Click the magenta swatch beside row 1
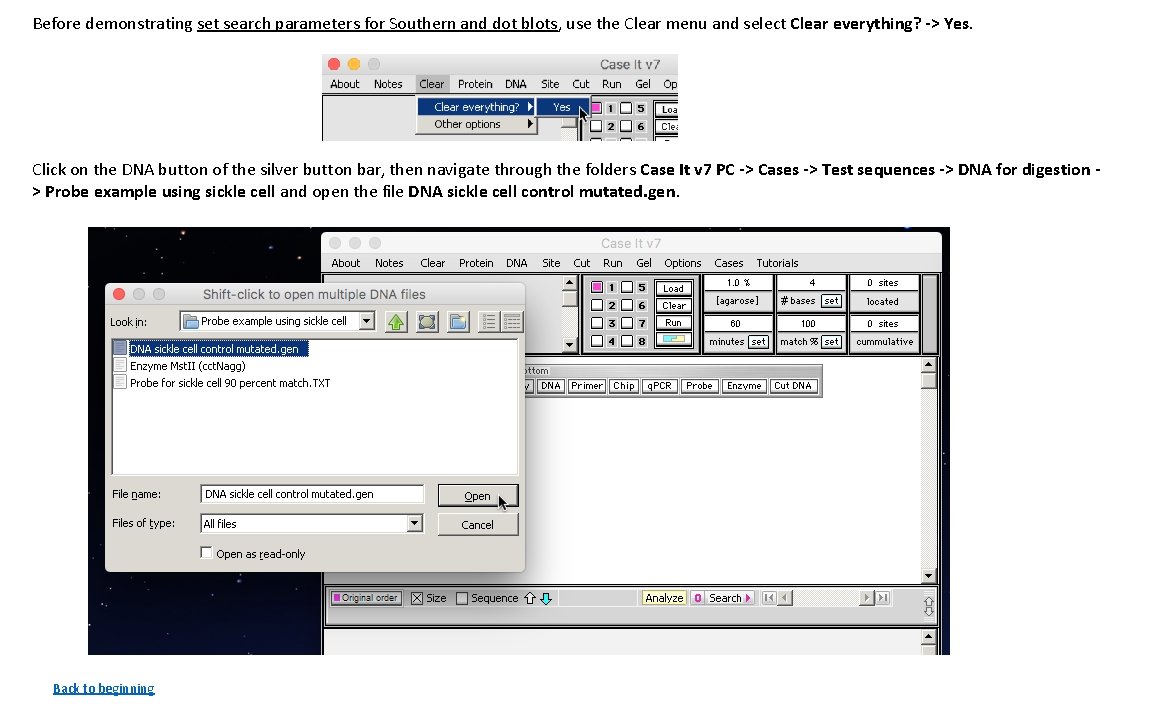This screenshot has height=720, width=1152. click(x=596, y=287)
